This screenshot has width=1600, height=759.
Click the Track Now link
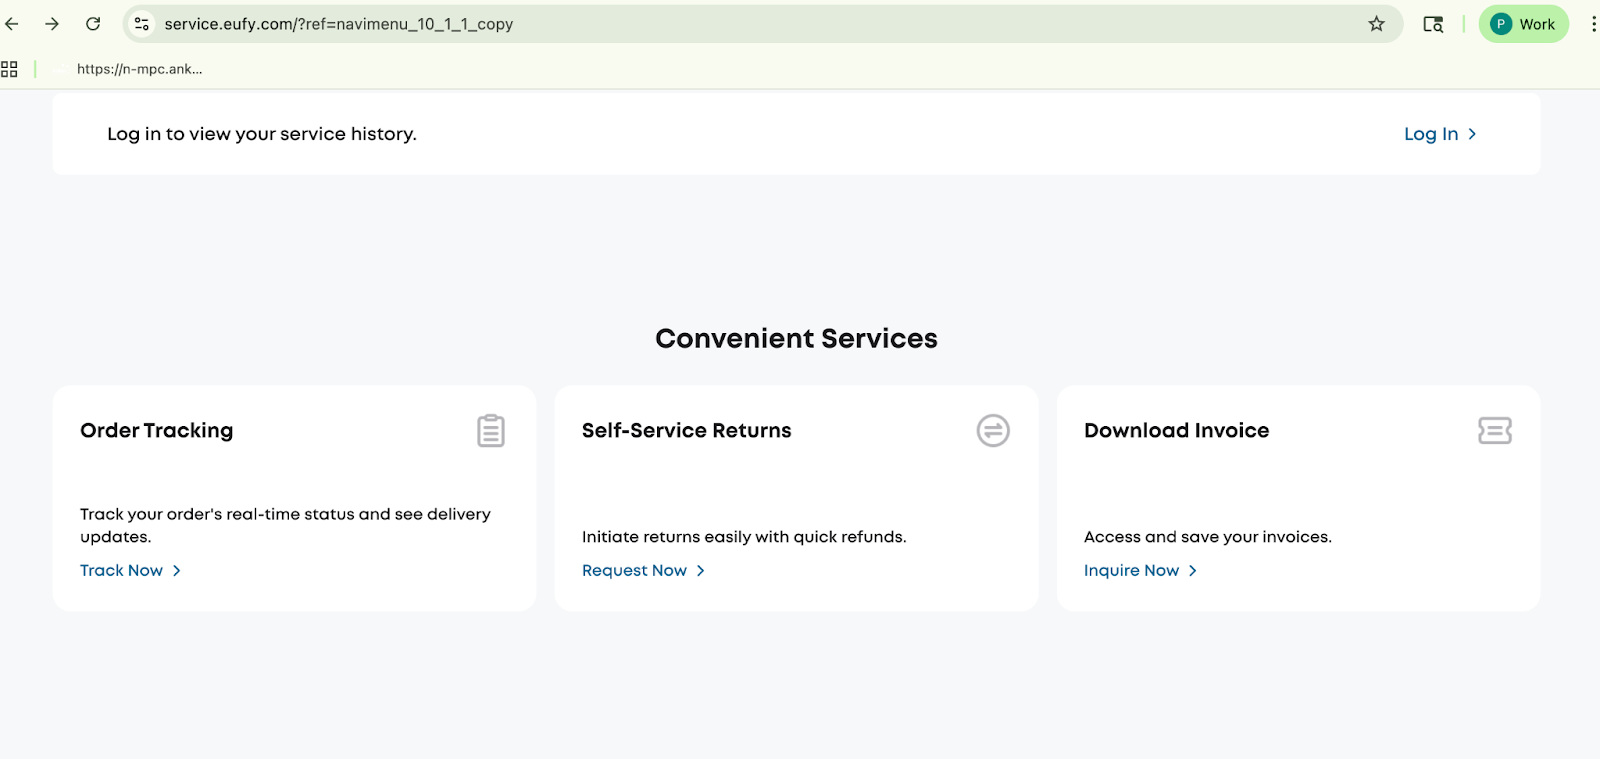pyautogui.click(x=121, y=570)
